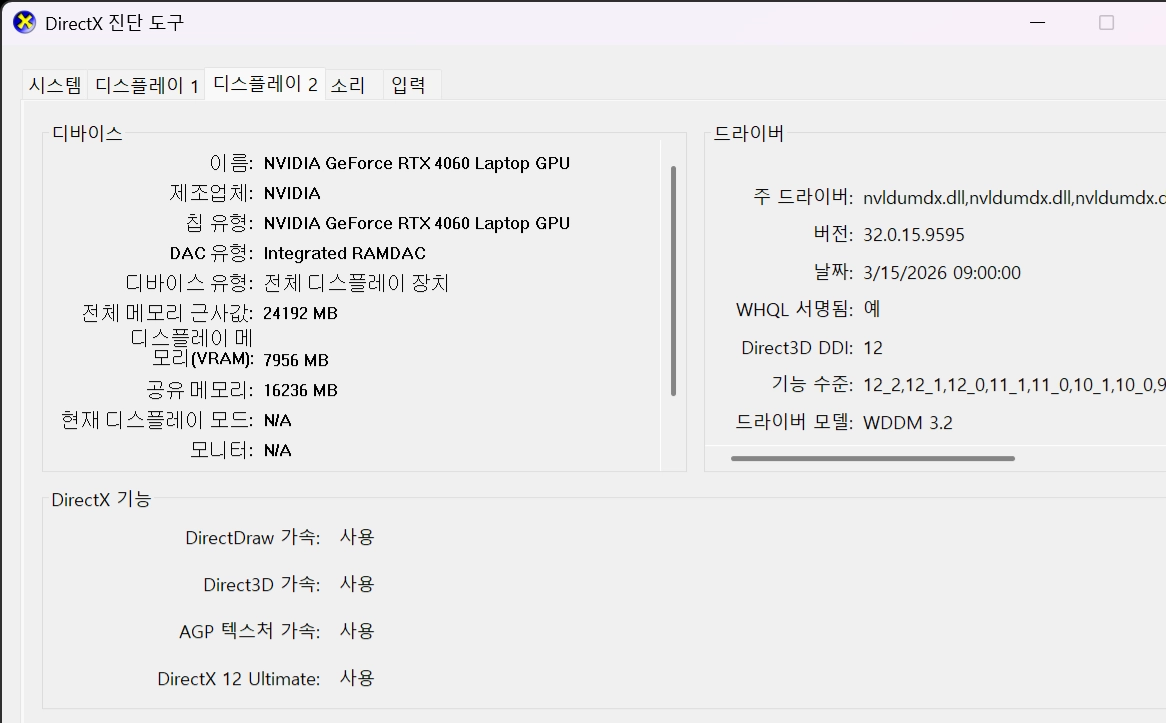Click the 모니터 N/A value
The width and height of the screenshot is (1166, 723).
point(277,450)
